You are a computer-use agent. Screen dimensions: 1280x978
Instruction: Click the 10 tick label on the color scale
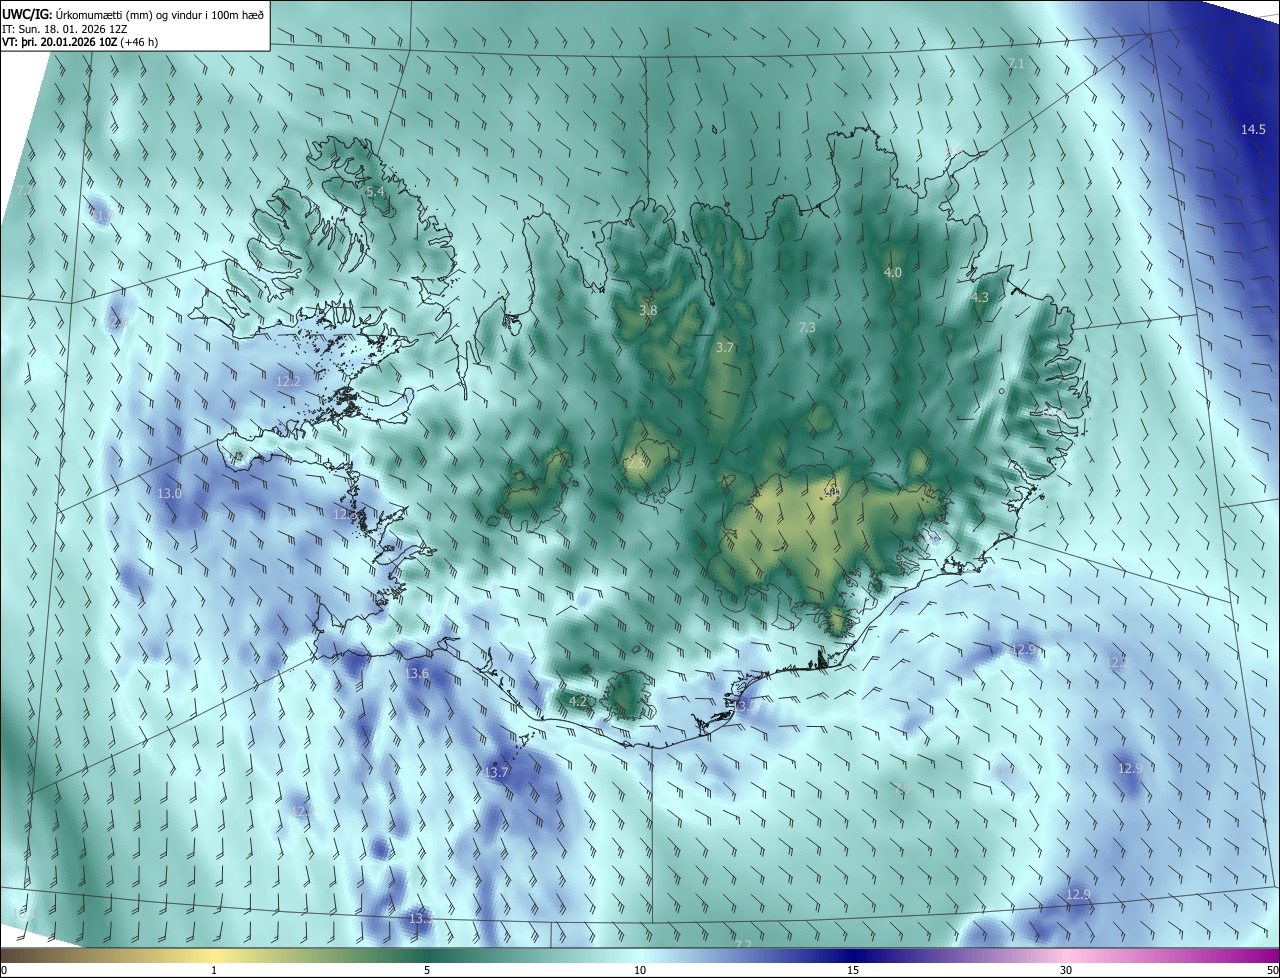coord(640,970)
